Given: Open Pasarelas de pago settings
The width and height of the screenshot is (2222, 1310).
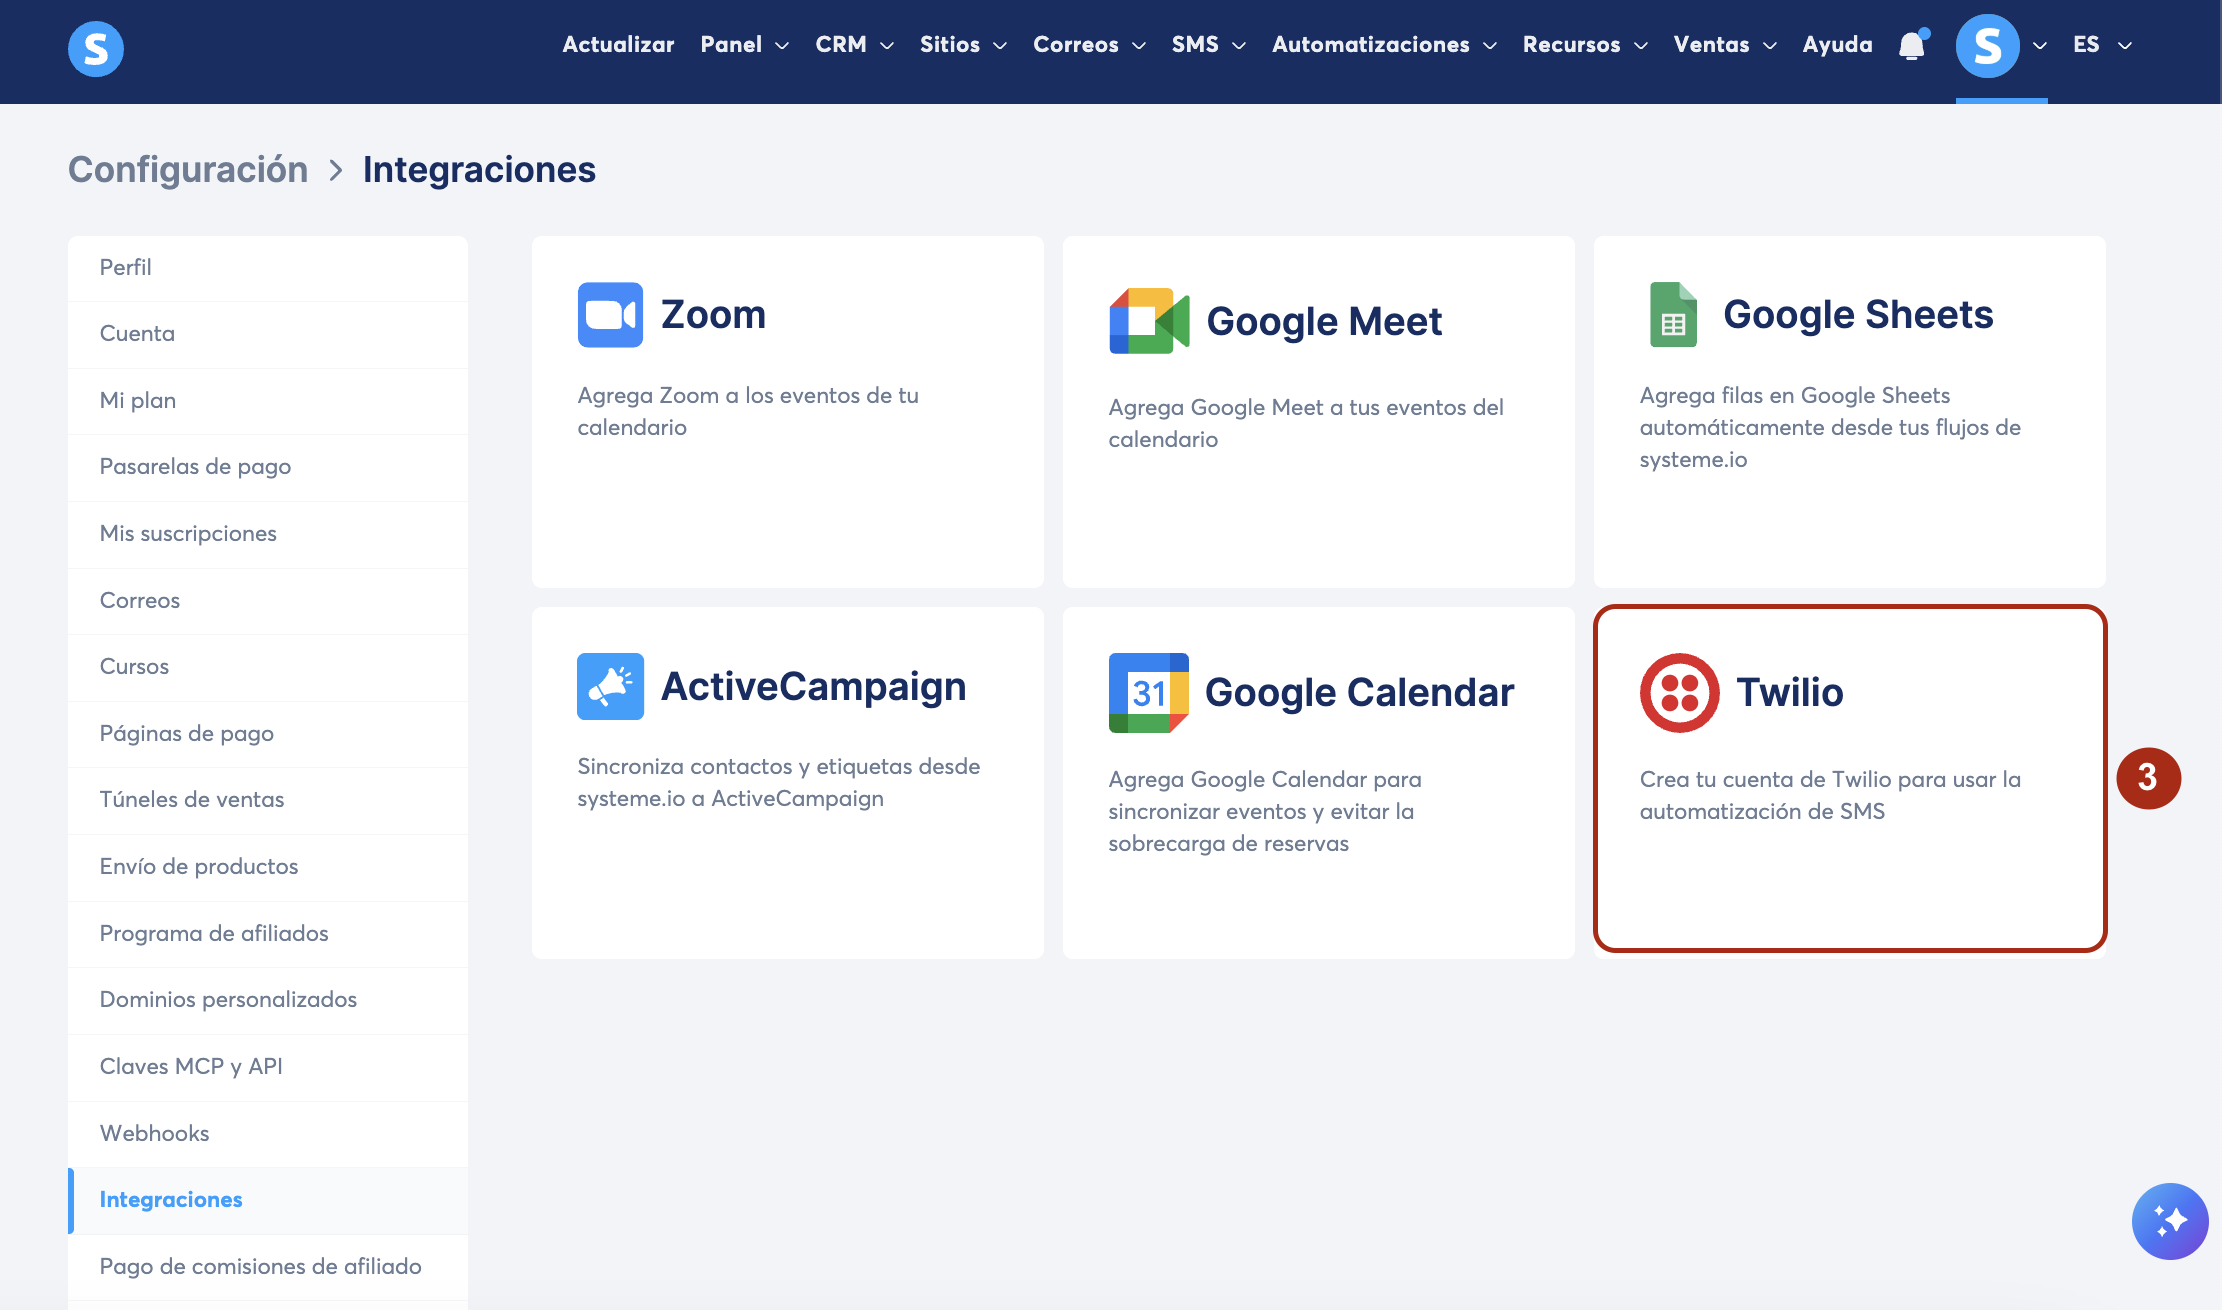Looking at the screenshot, I should click(x=268, y=467).
